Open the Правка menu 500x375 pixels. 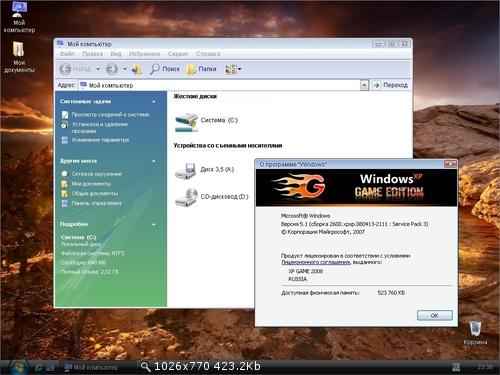tap(92, 54)
